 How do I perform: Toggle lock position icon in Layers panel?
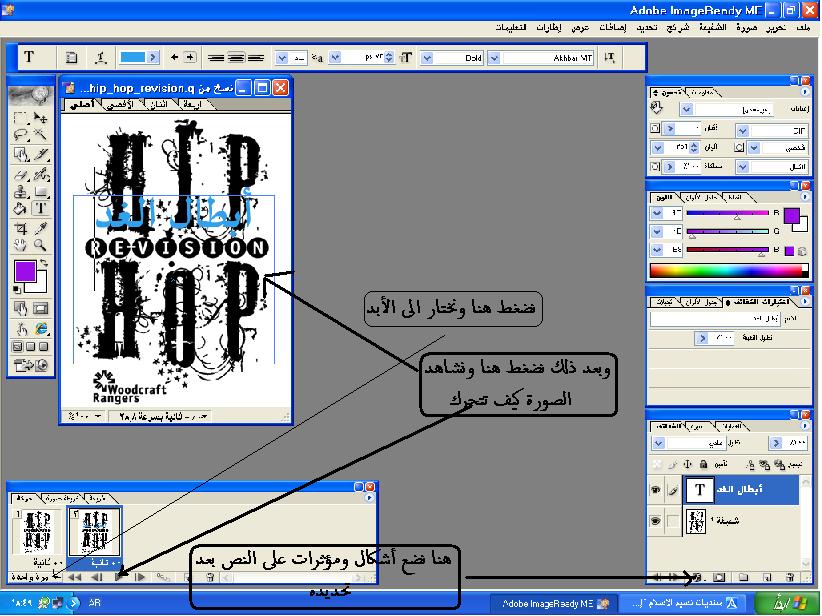688,464
